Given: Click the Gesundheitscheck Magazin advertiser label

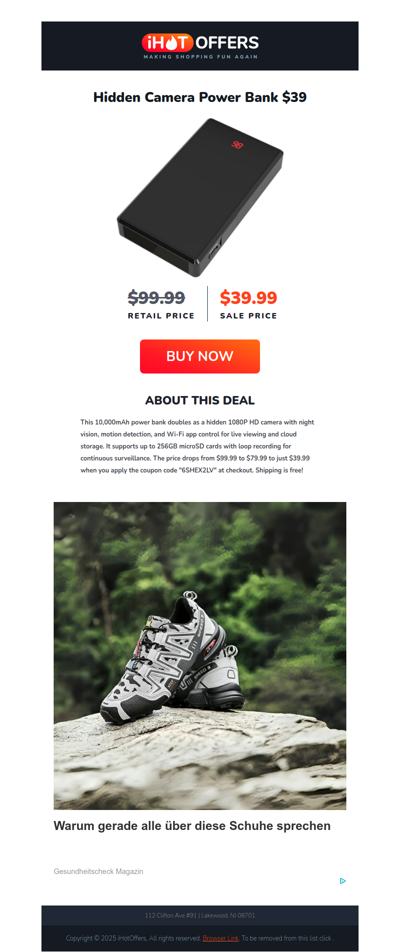Looking at the screenshot, I should click(98, 871).
